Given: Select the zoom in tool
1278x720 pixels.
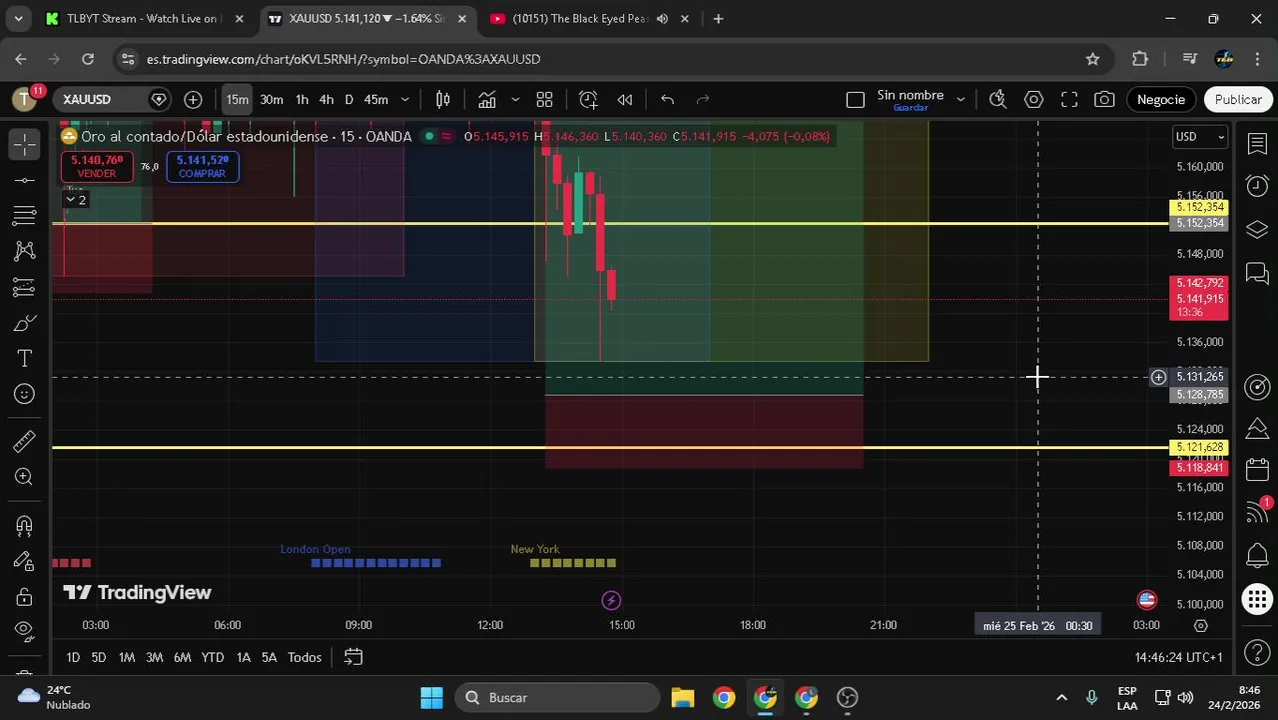Looking at the screenshot, I should tap(25, 477).
